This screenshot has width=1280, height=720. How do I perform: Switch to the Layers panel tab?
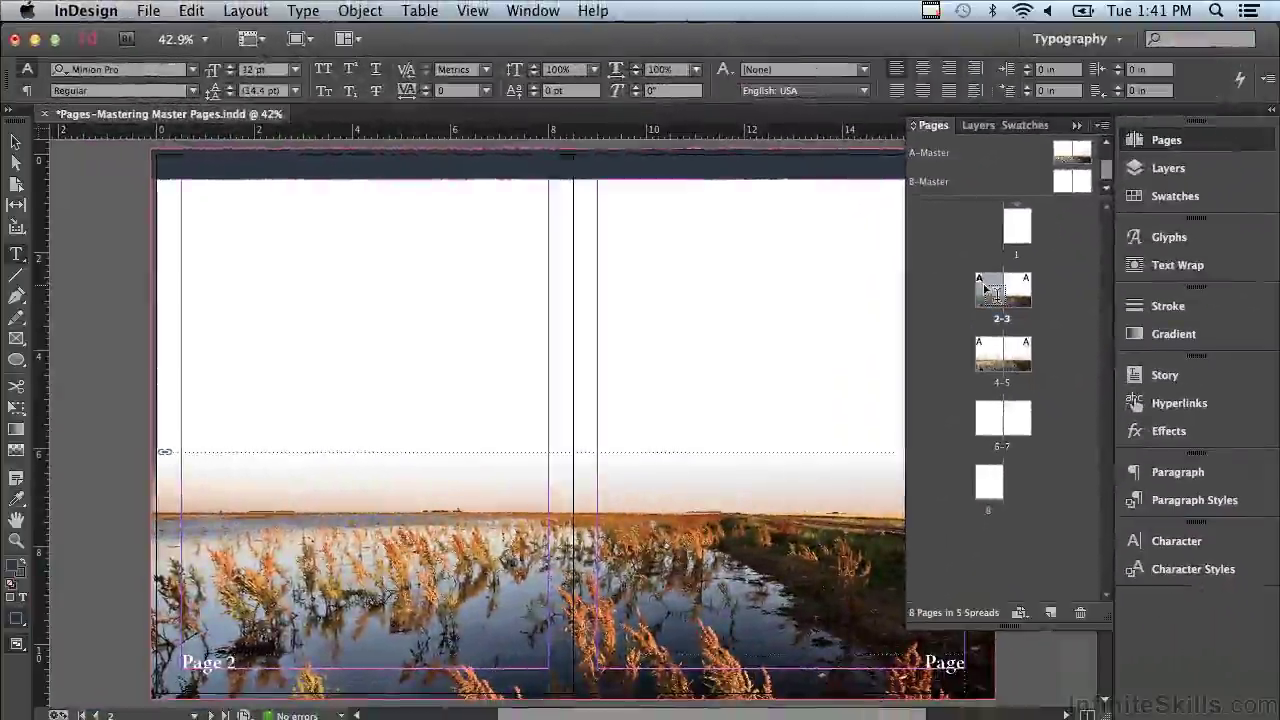coord(978,125)
